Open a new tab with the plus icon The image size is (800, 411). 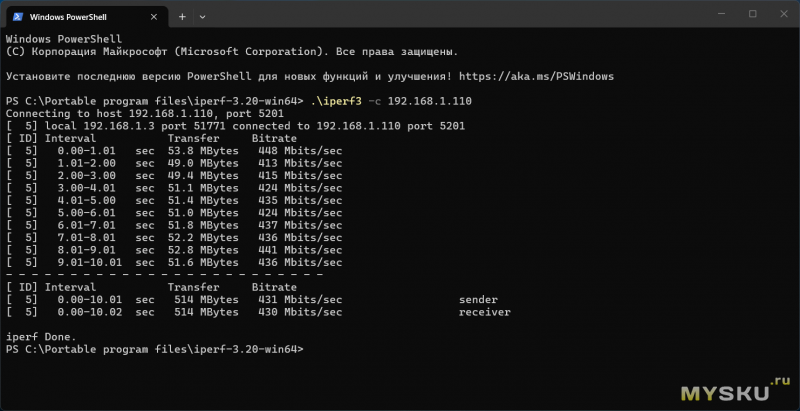pos(182,17)
